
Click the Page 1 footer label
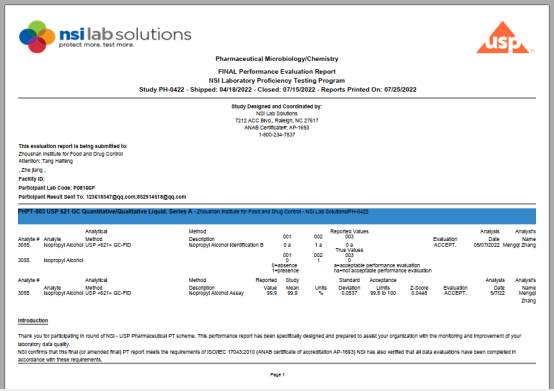[277, 374]
